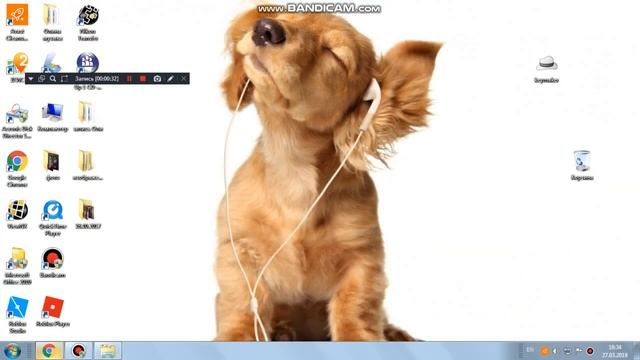
Task: Open the black puzzle-piece shortcut in top row
Action: [88, 22]
